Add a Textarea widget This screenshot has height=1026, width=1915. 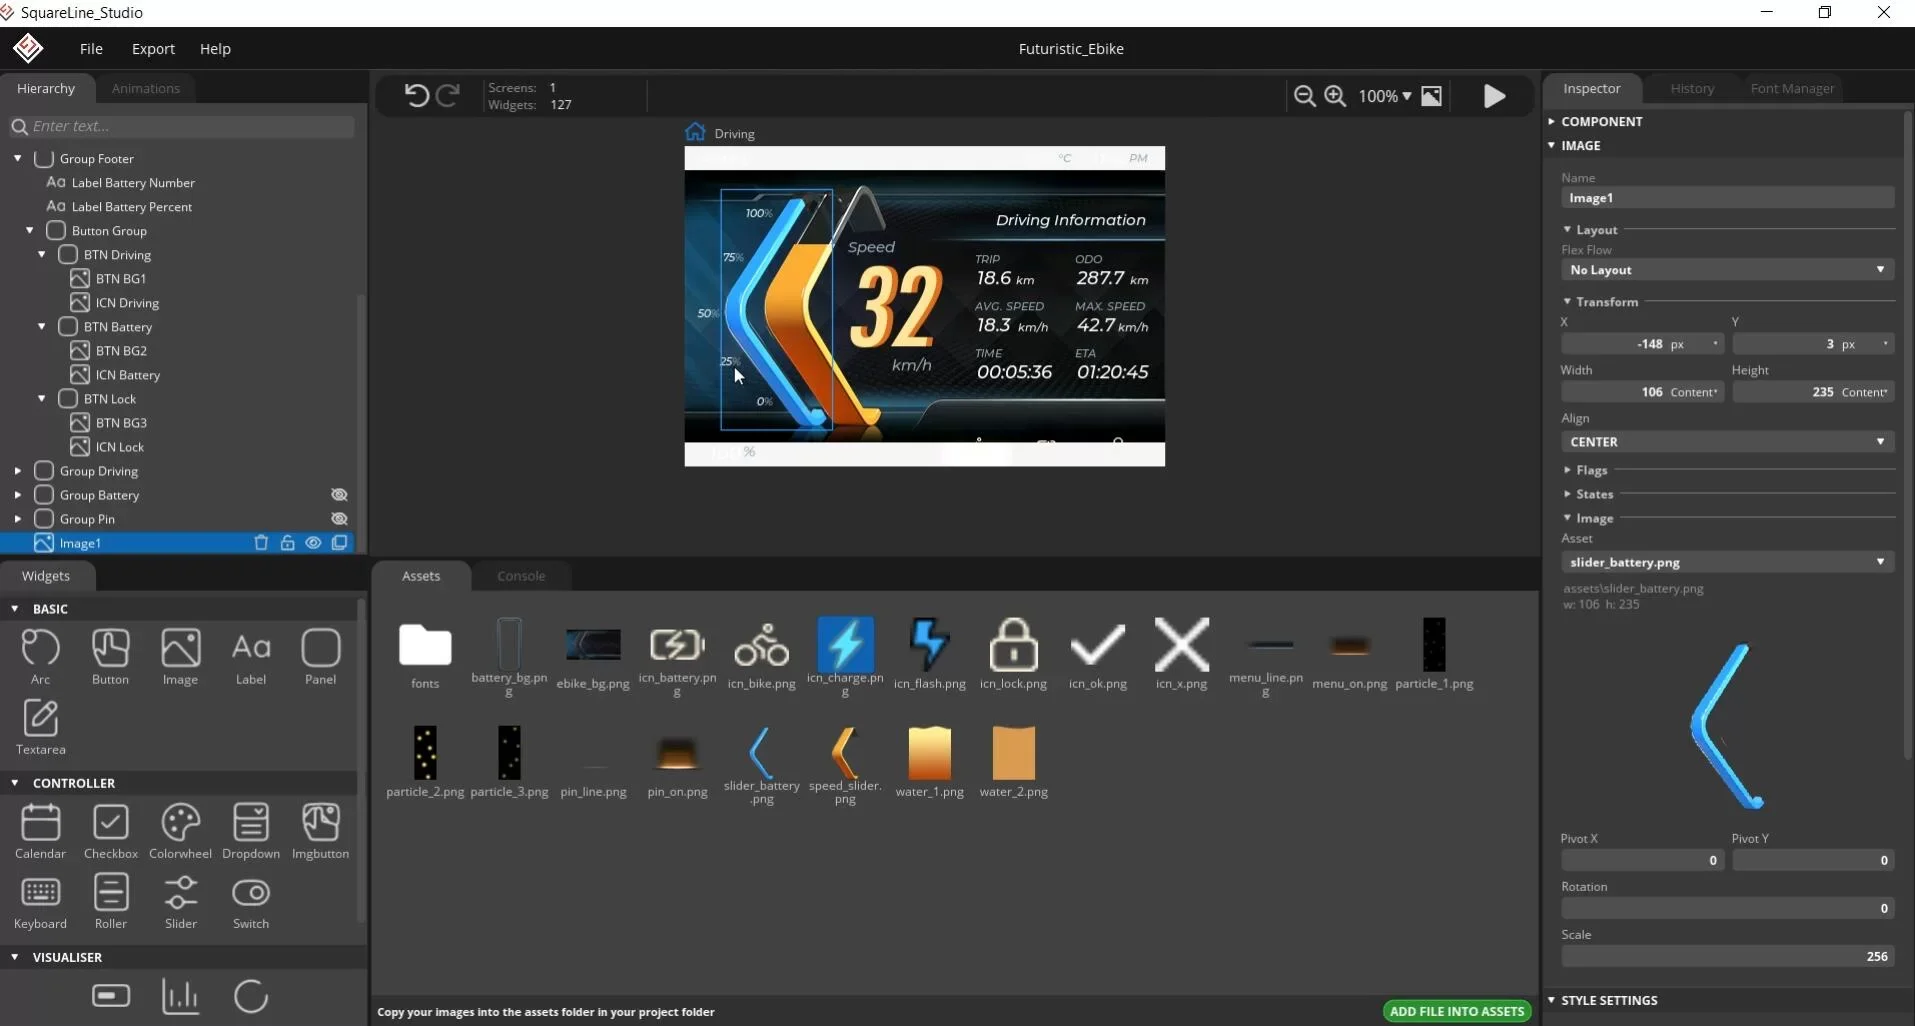click(40, 726)
